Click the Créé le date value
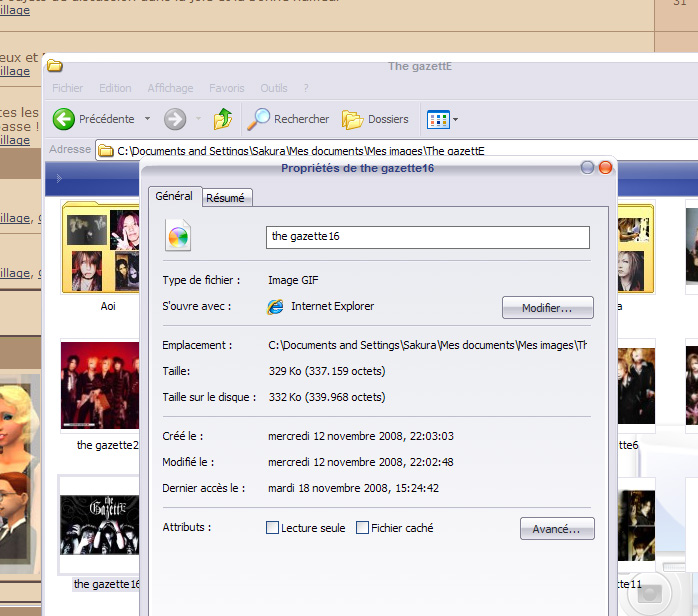This screenshot has height=616, width=698. pyautogui.click(x=361, y=436)
